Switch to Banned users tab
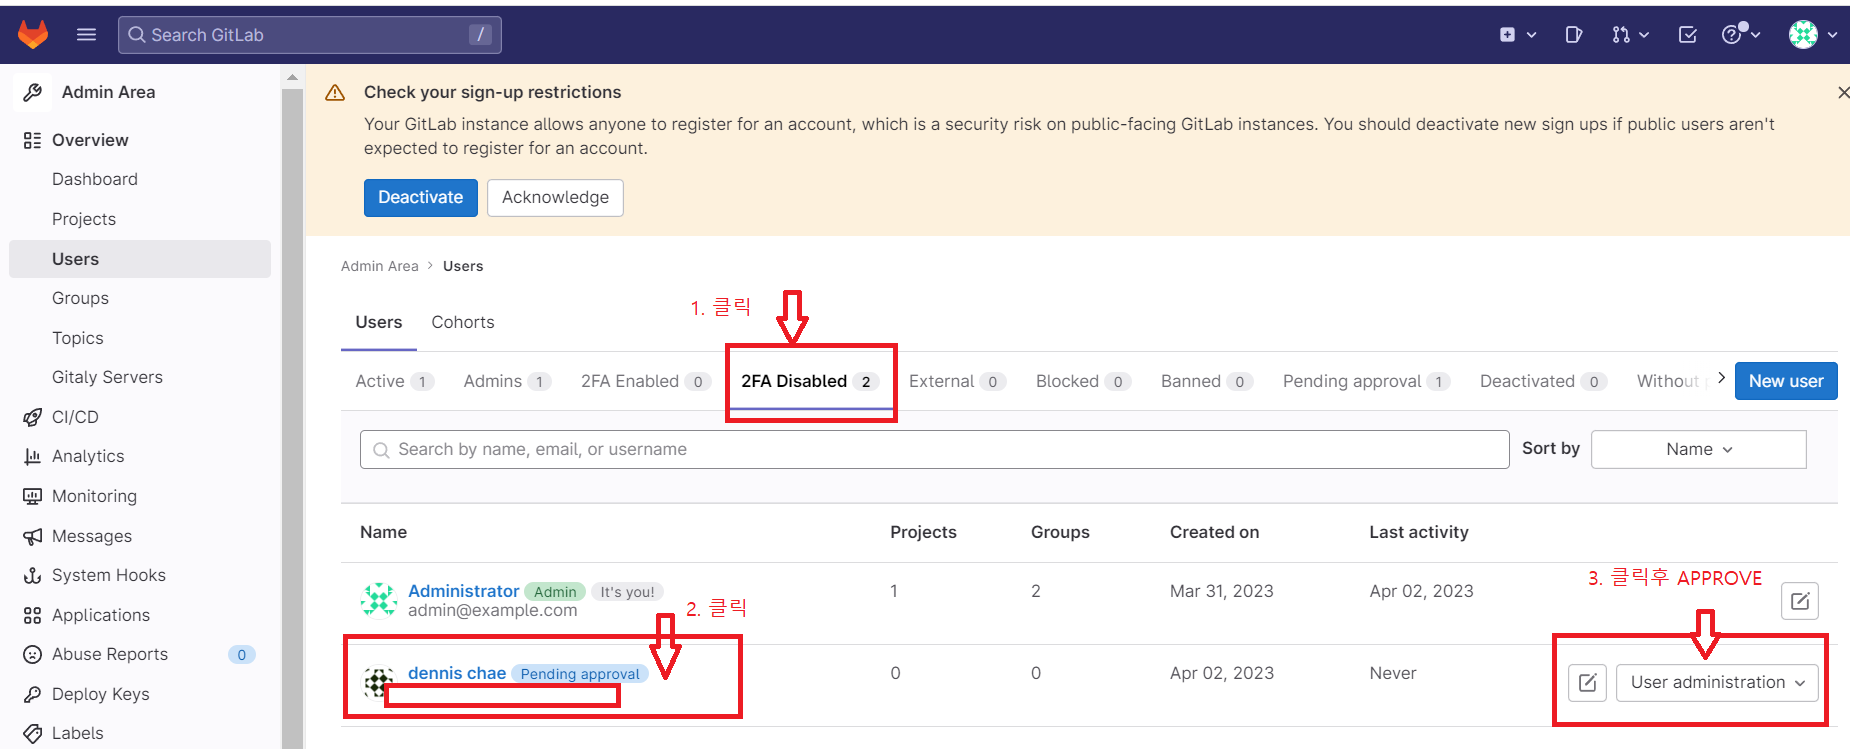Image resolution: width=1850 pixels, height=749 pixels. click(x=1207, y=381)
